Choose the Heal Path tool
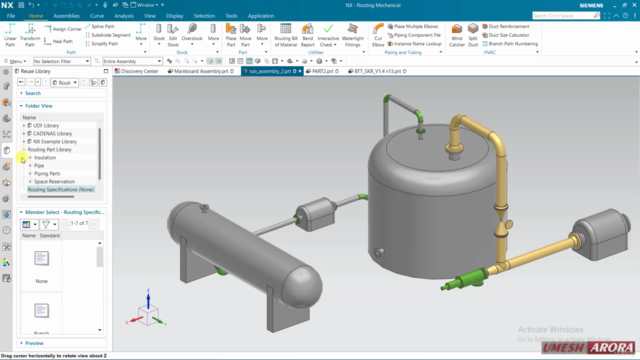The width and height of the screenshot is (640, 360). tap(58, 41)
